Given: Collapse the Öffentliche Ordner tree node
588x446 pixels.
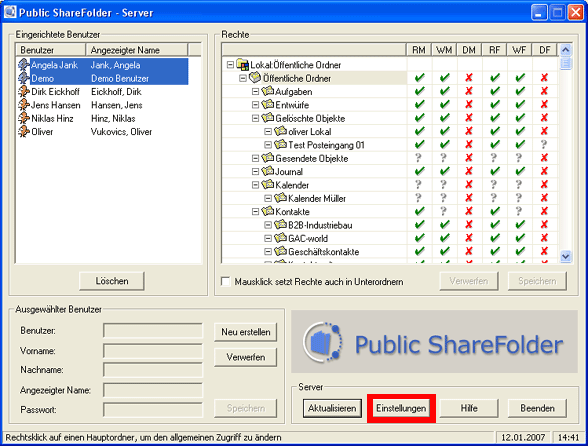Looking at the screenshot, I should [x=243, y=78].
